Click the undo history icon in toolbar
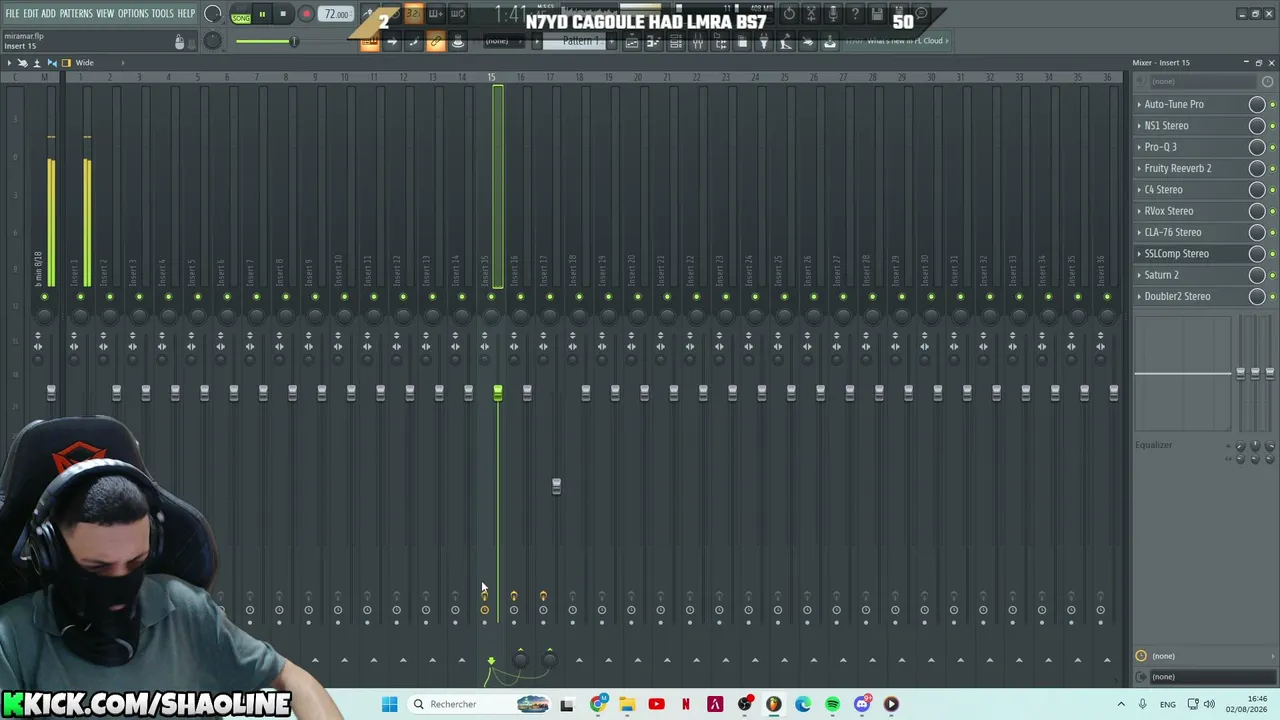1280x720 pixels. tap(789, 14)
